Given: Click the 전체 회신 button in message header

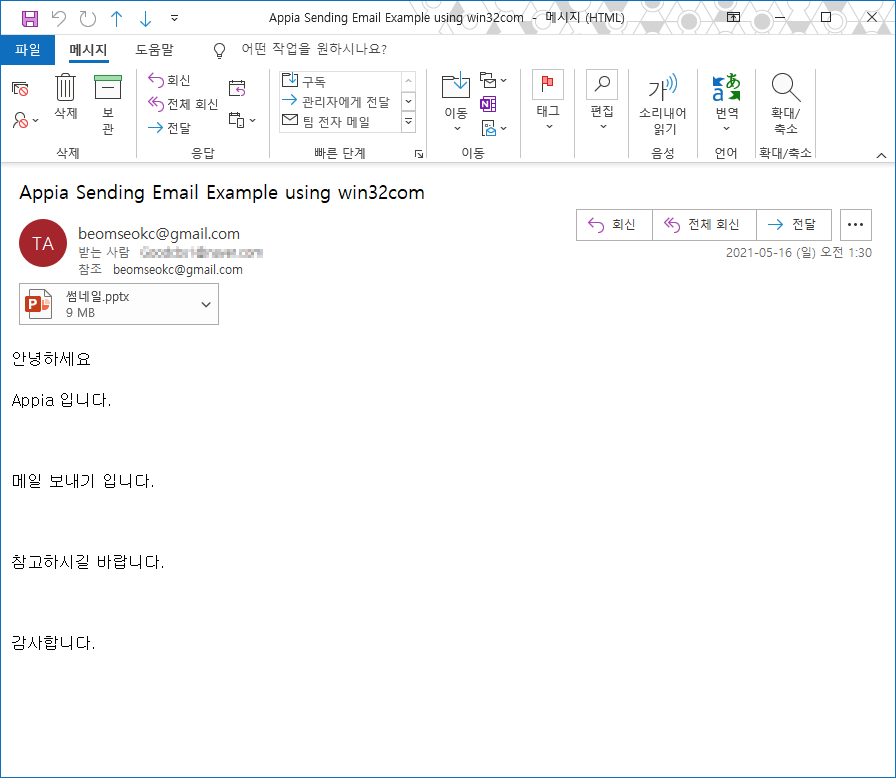Looking at the screenshot, I should click(704, 225).
